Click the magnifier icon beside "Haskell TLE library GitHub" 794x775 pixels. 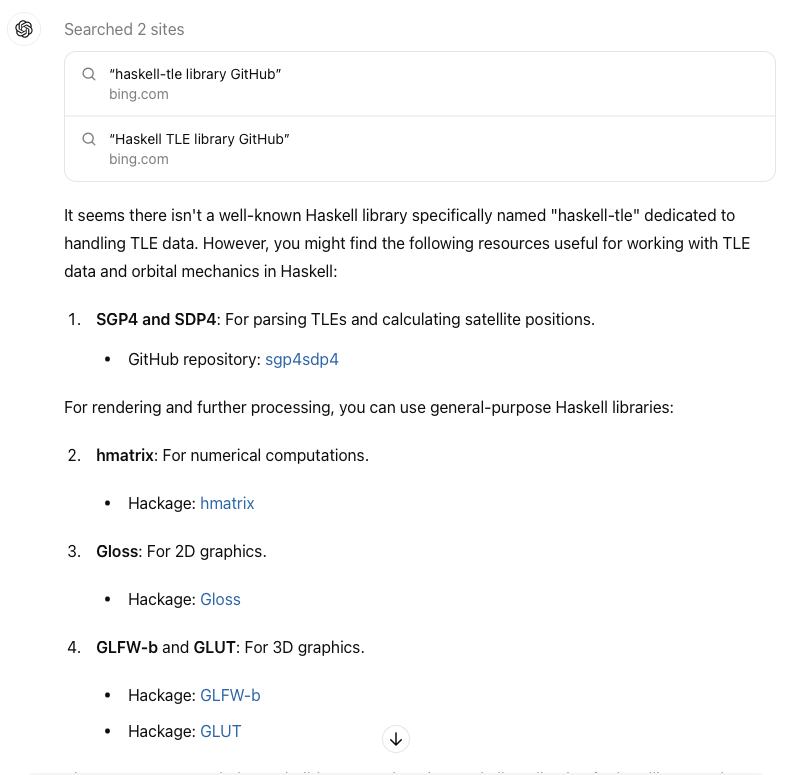pyautogui.click(x=89, y=139)
